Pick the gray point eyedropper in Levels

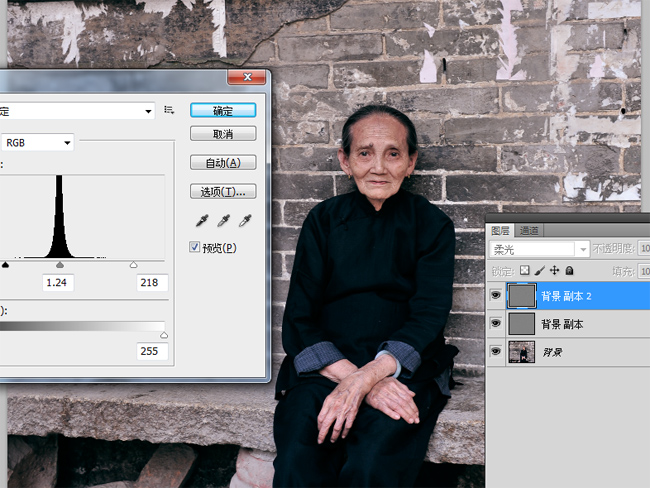222,220
